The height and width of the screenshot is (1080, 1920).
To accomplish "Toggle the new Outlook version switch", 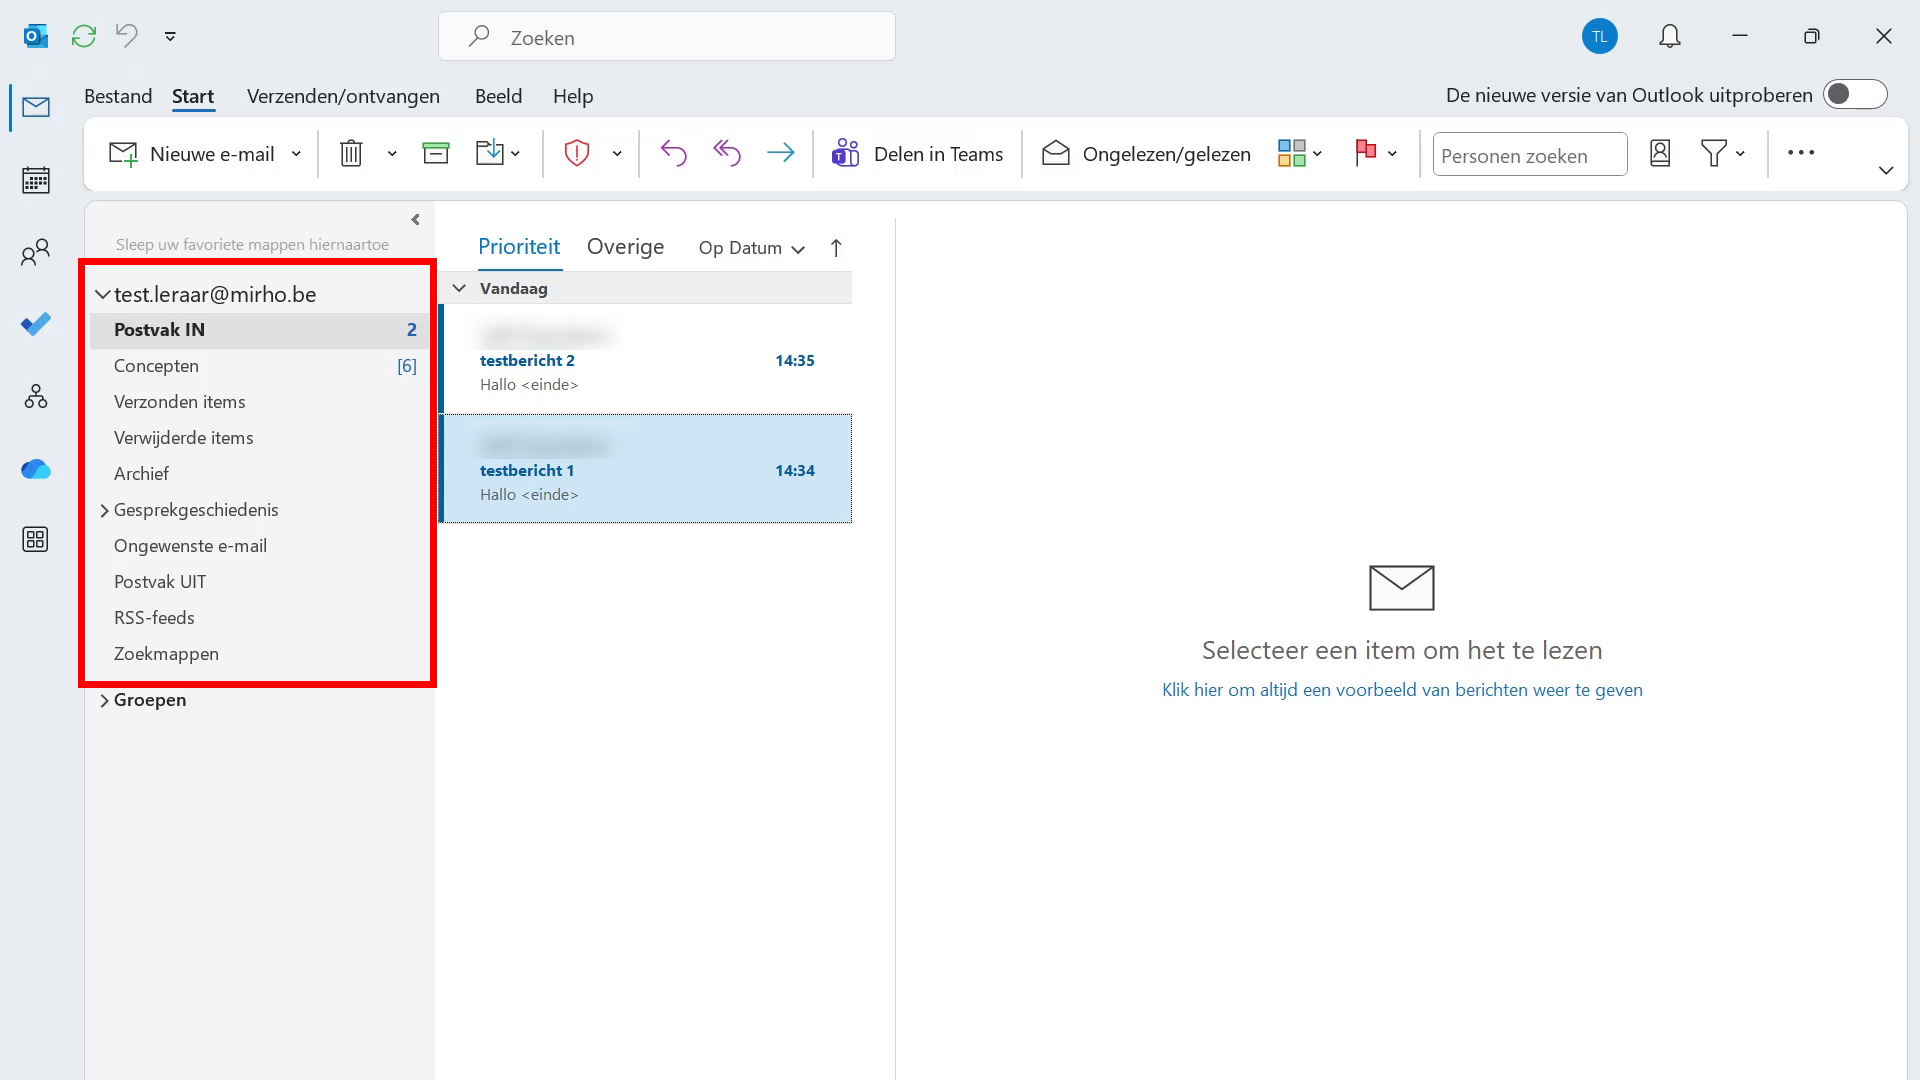I will [x=1854, y=95].
